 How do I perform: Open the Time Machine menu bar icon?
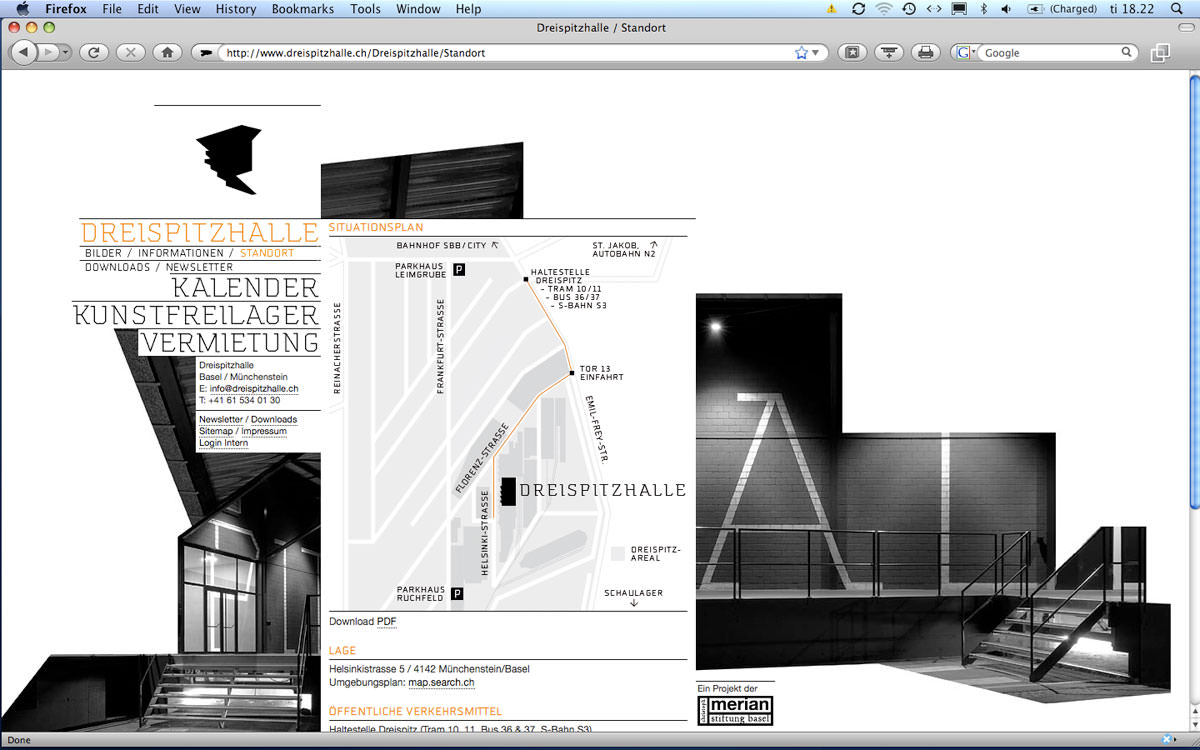pyautogui.click(x=908, y=9)
